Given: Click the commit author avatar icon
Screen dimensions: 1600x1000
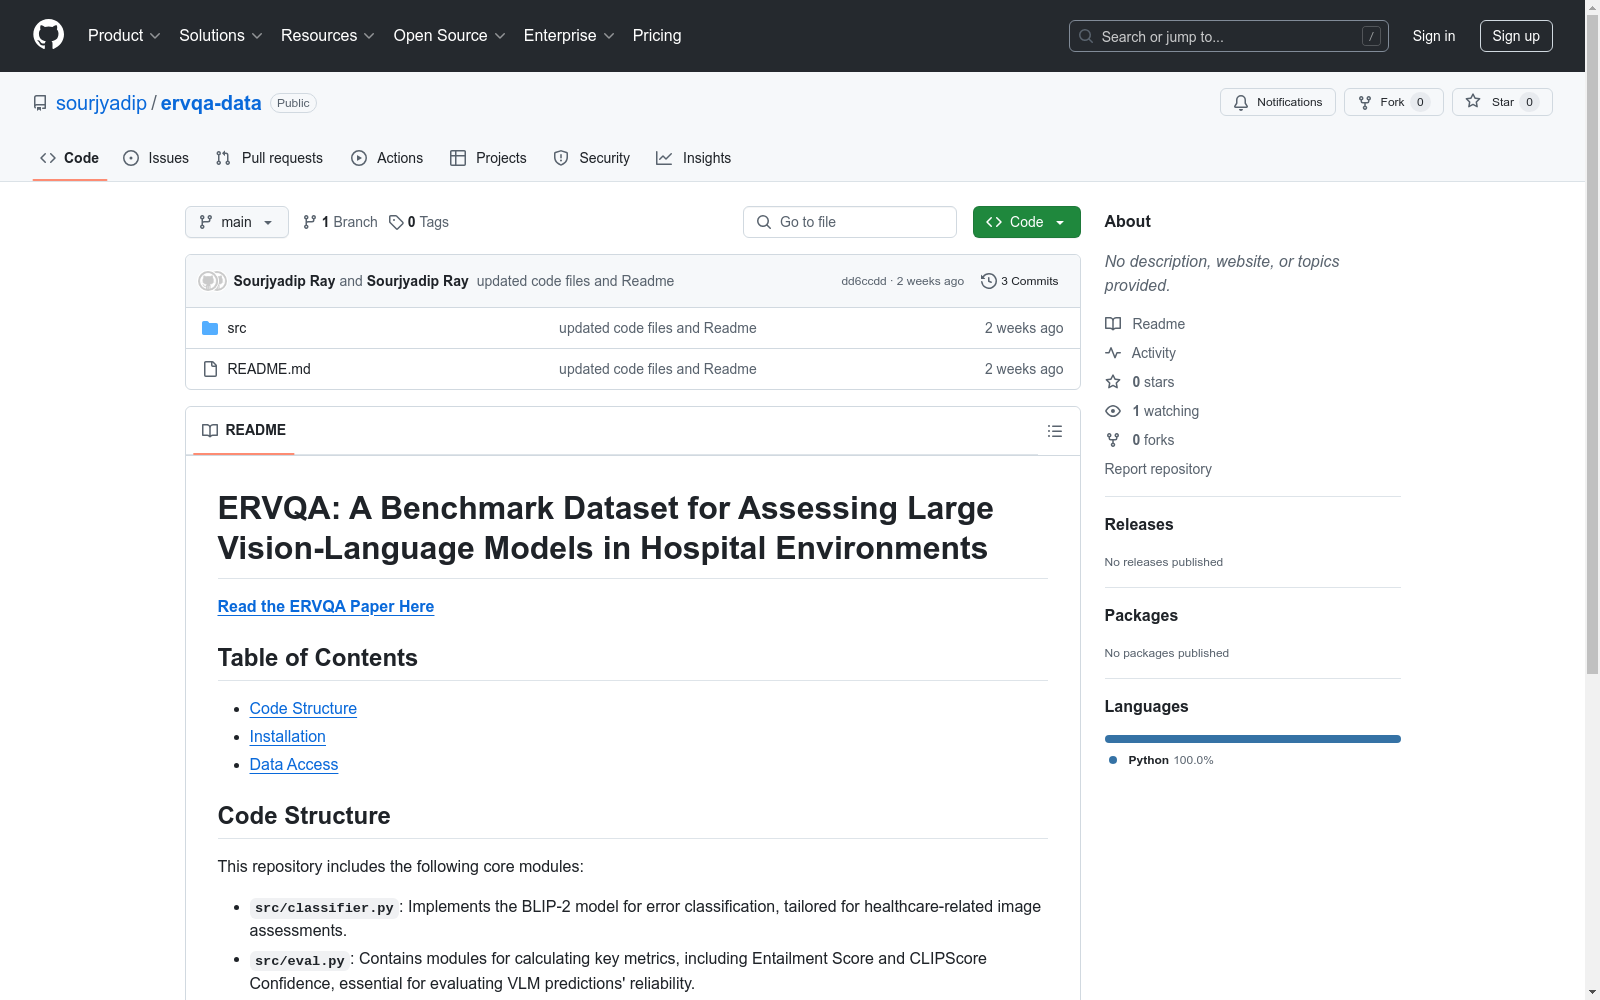Looking at the screenshot, I should (212, 281).
